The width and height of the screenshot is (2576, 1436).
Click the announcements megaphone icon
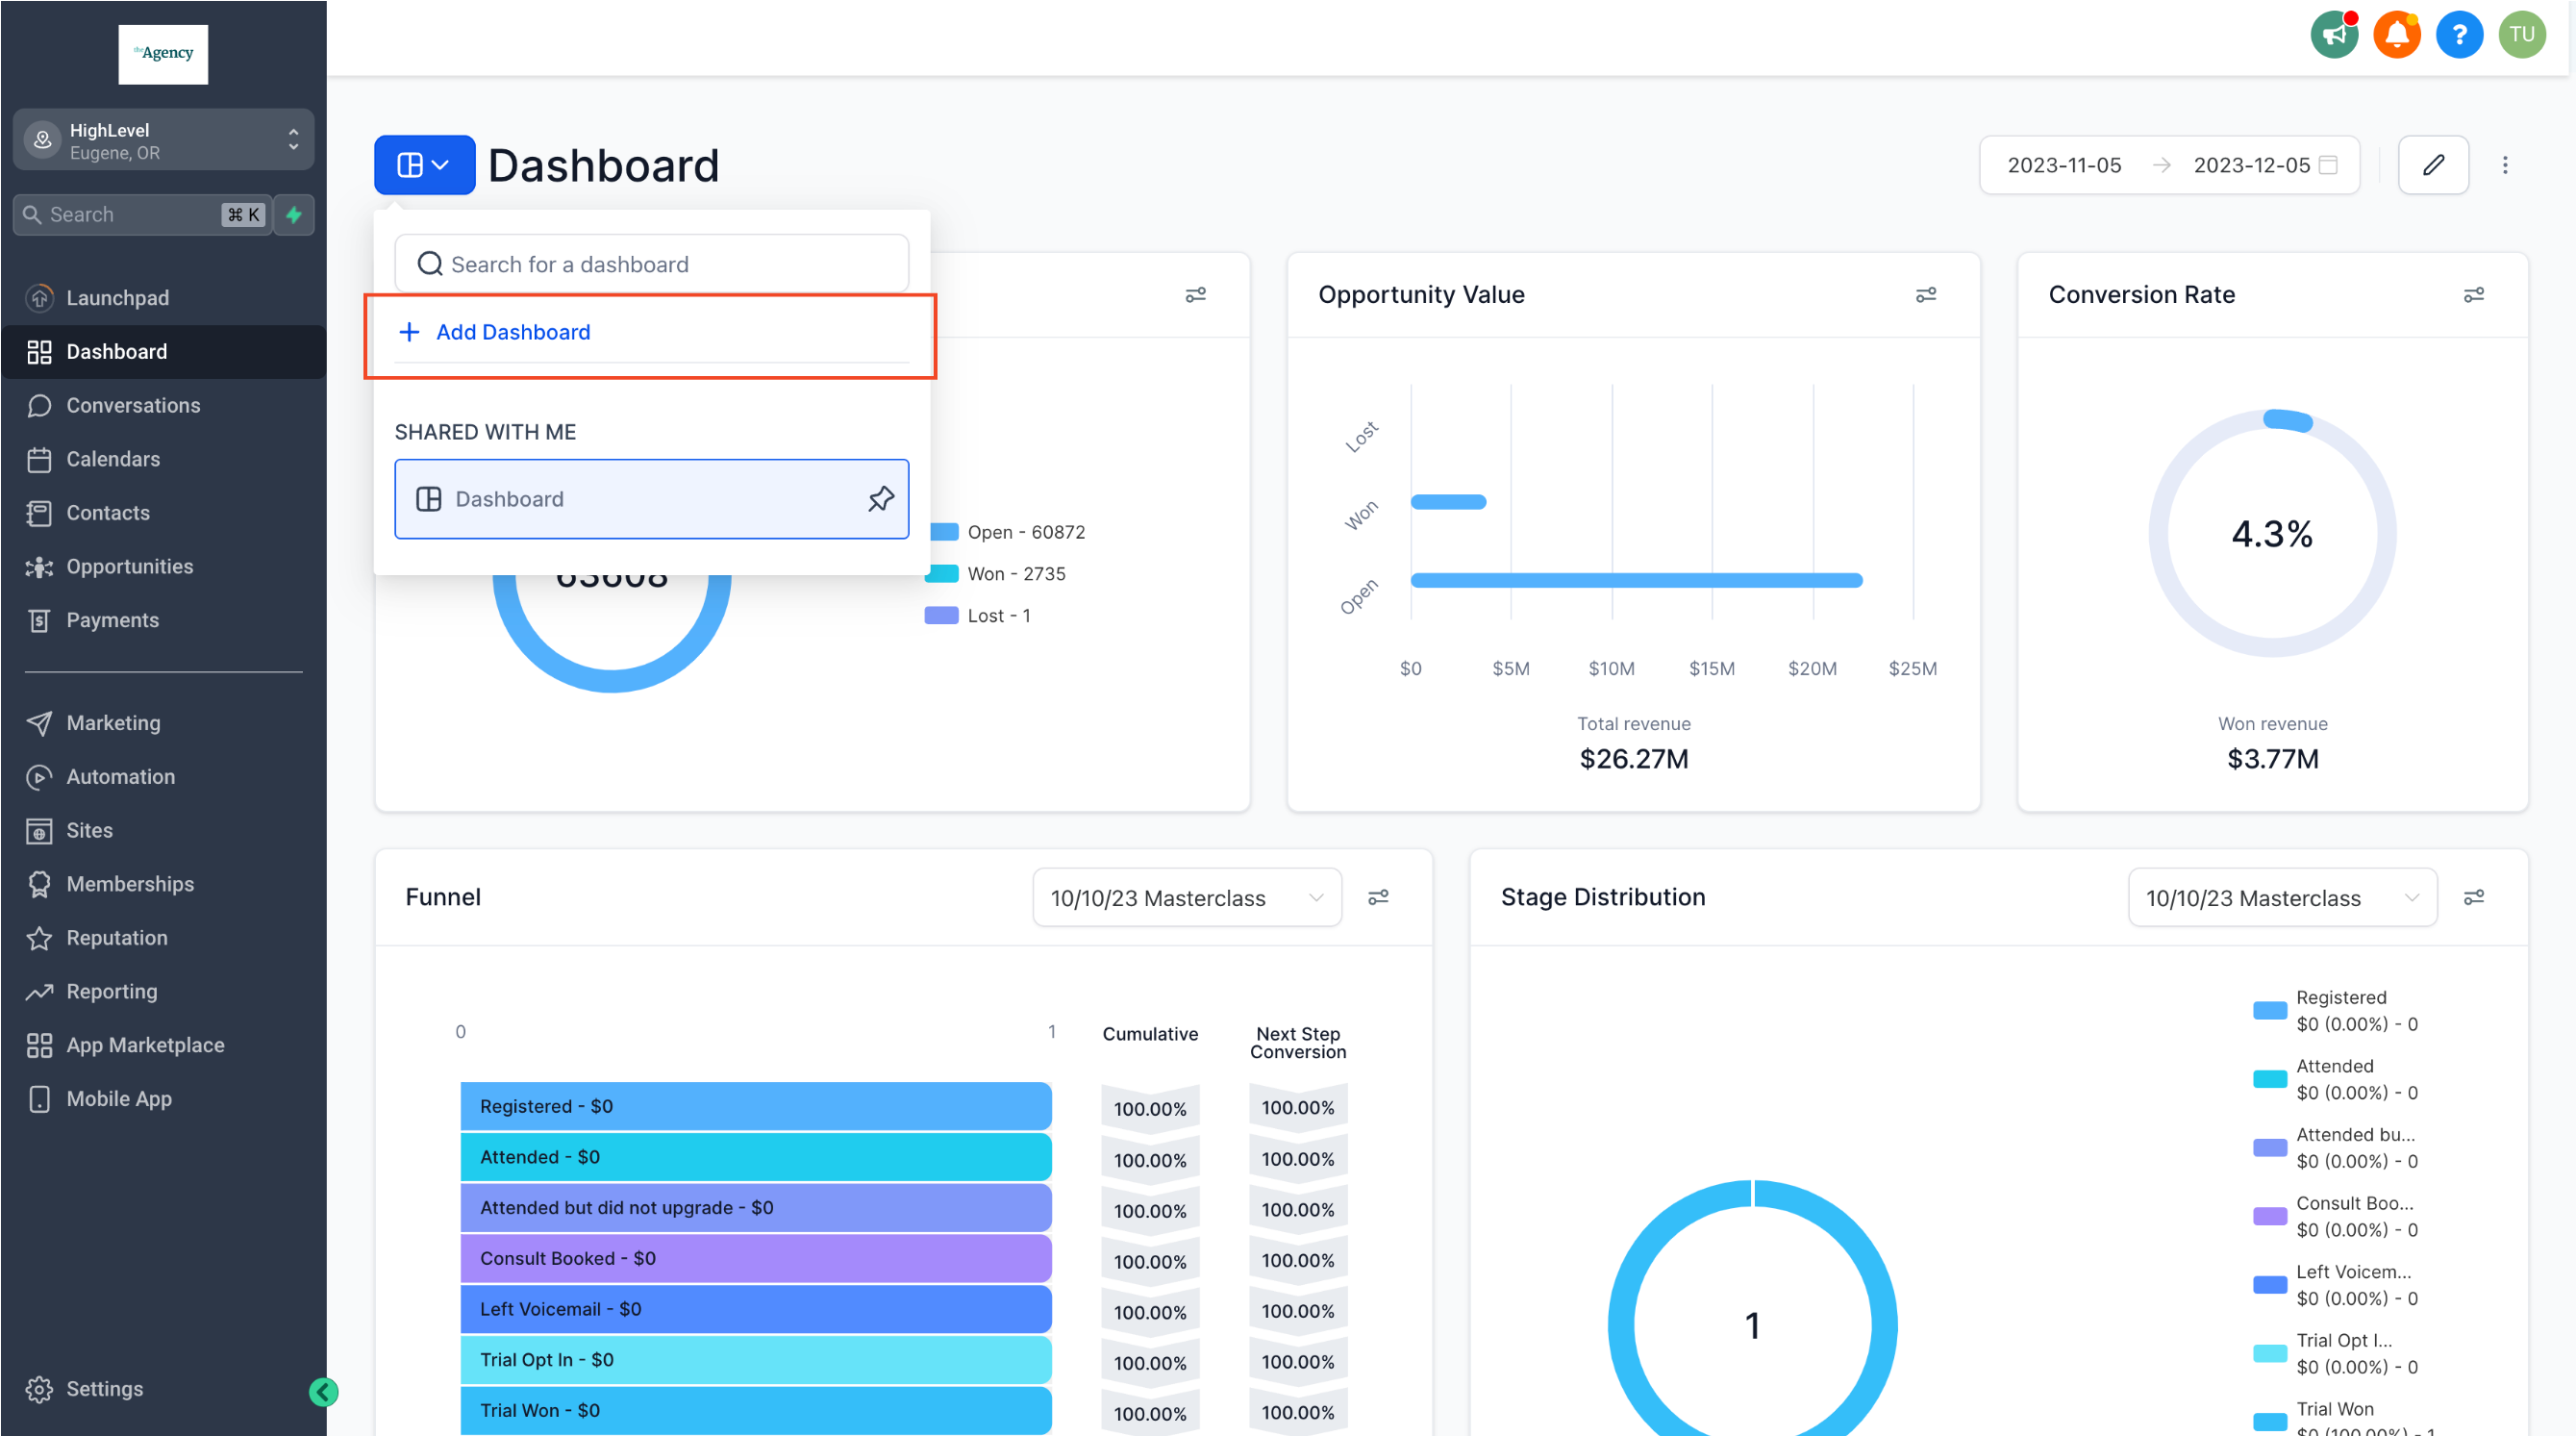coord(2334,36)
